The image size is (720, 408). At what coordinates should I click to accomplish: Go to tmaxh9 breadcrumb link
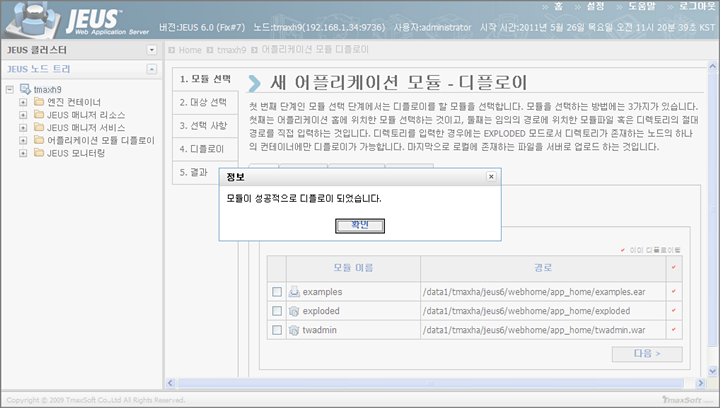click(231, 50)
